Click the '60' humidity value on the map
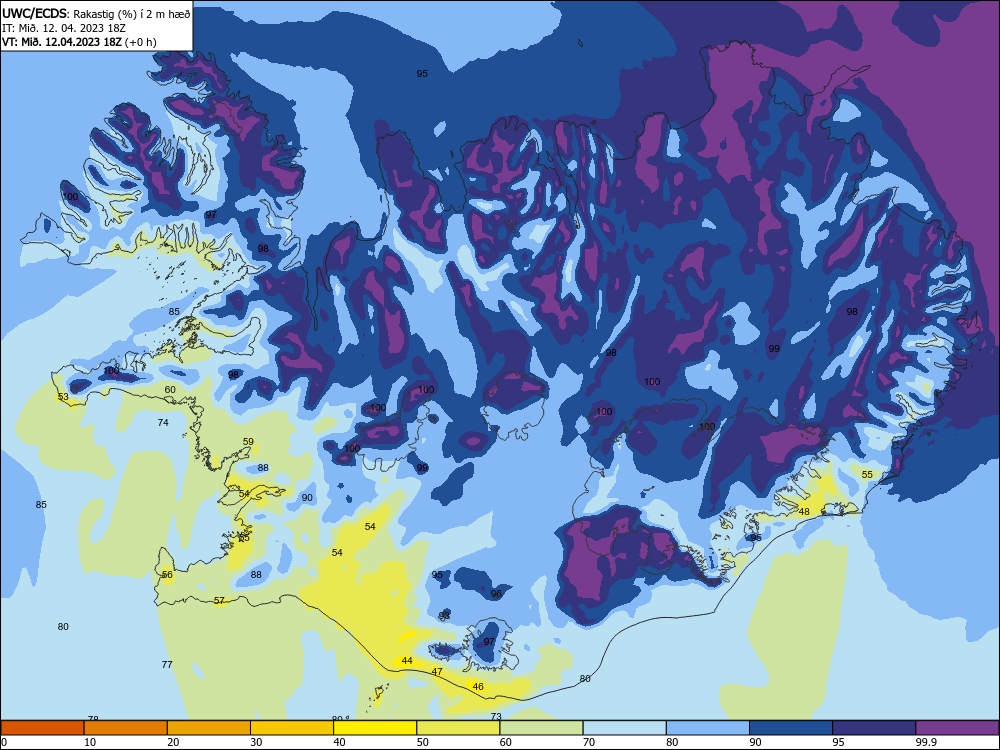The image size is (1000, 750). (170, 390)
